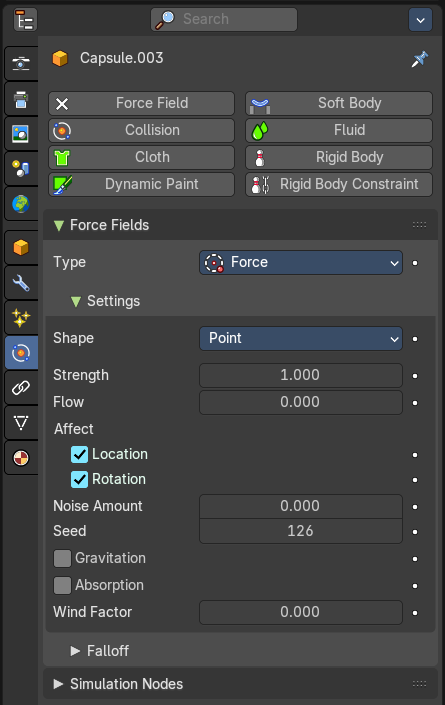Viewport: 445px width, 705px height.
Task: Add Rigid Body physics
Action: (x=339, y=157)
